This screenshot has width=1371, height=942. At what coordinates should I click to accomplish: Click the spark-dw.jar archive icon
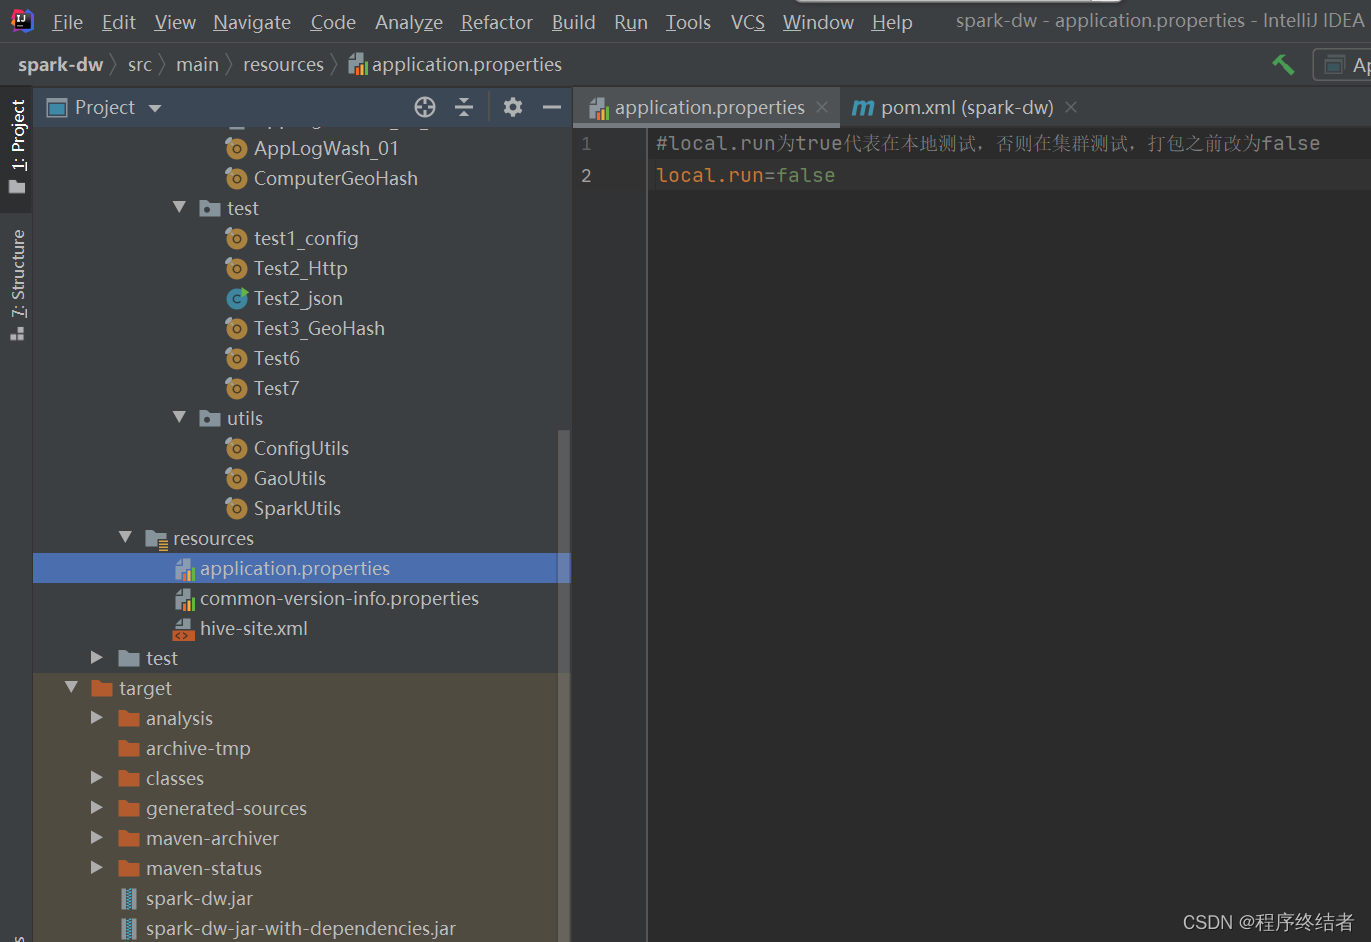point(129,898)
